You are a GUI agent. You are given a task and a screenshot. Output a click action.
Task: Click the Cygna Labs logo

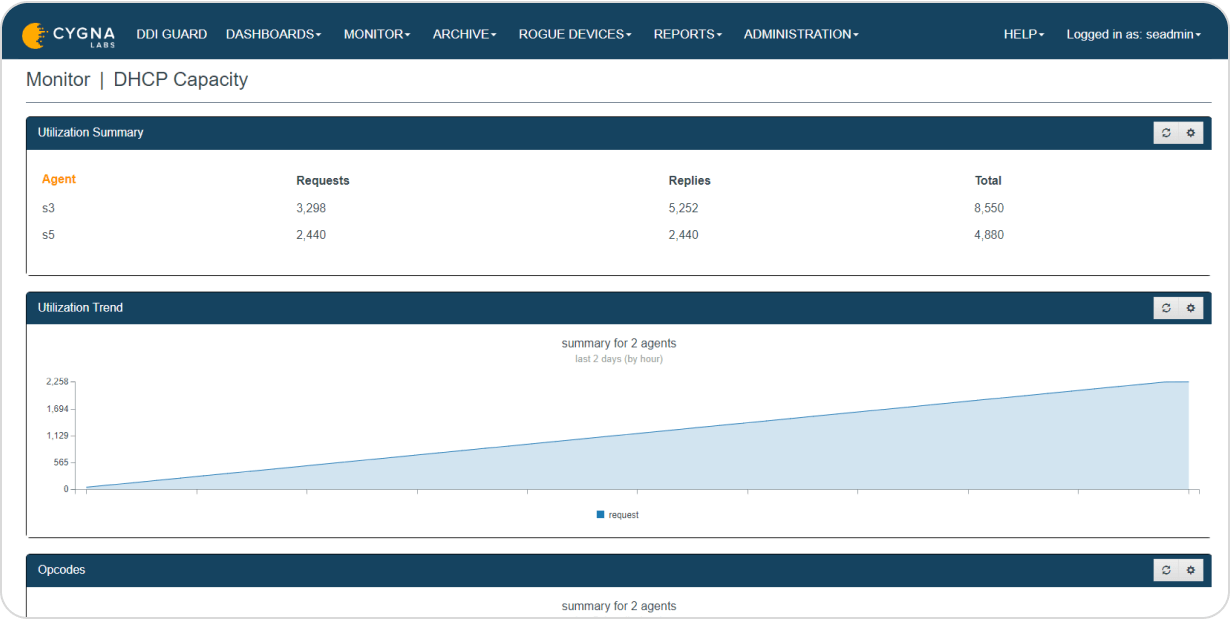[67, 33]
